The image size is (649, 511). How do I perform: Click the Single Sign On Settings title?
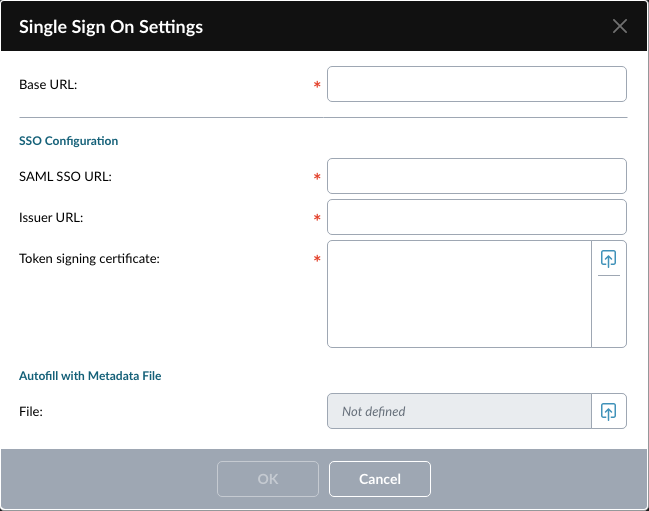coord(111,27)
